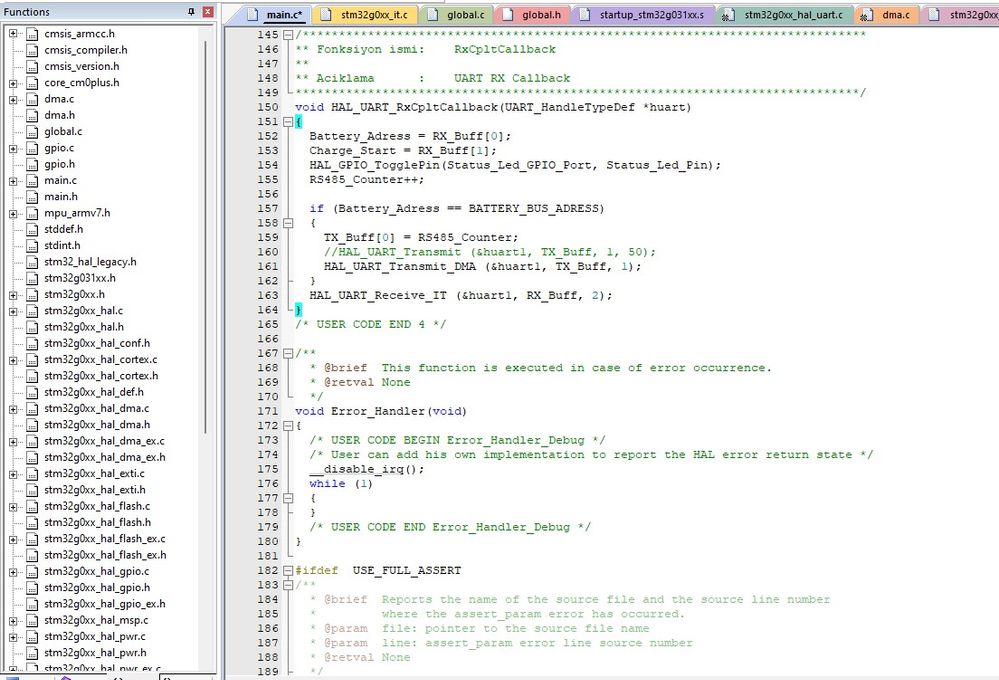Image resolution: width=999 pixels, height=680 pixels.
Task: Select stm32g0xx_hal_gpio.h in tree
Action: [97, 588]
